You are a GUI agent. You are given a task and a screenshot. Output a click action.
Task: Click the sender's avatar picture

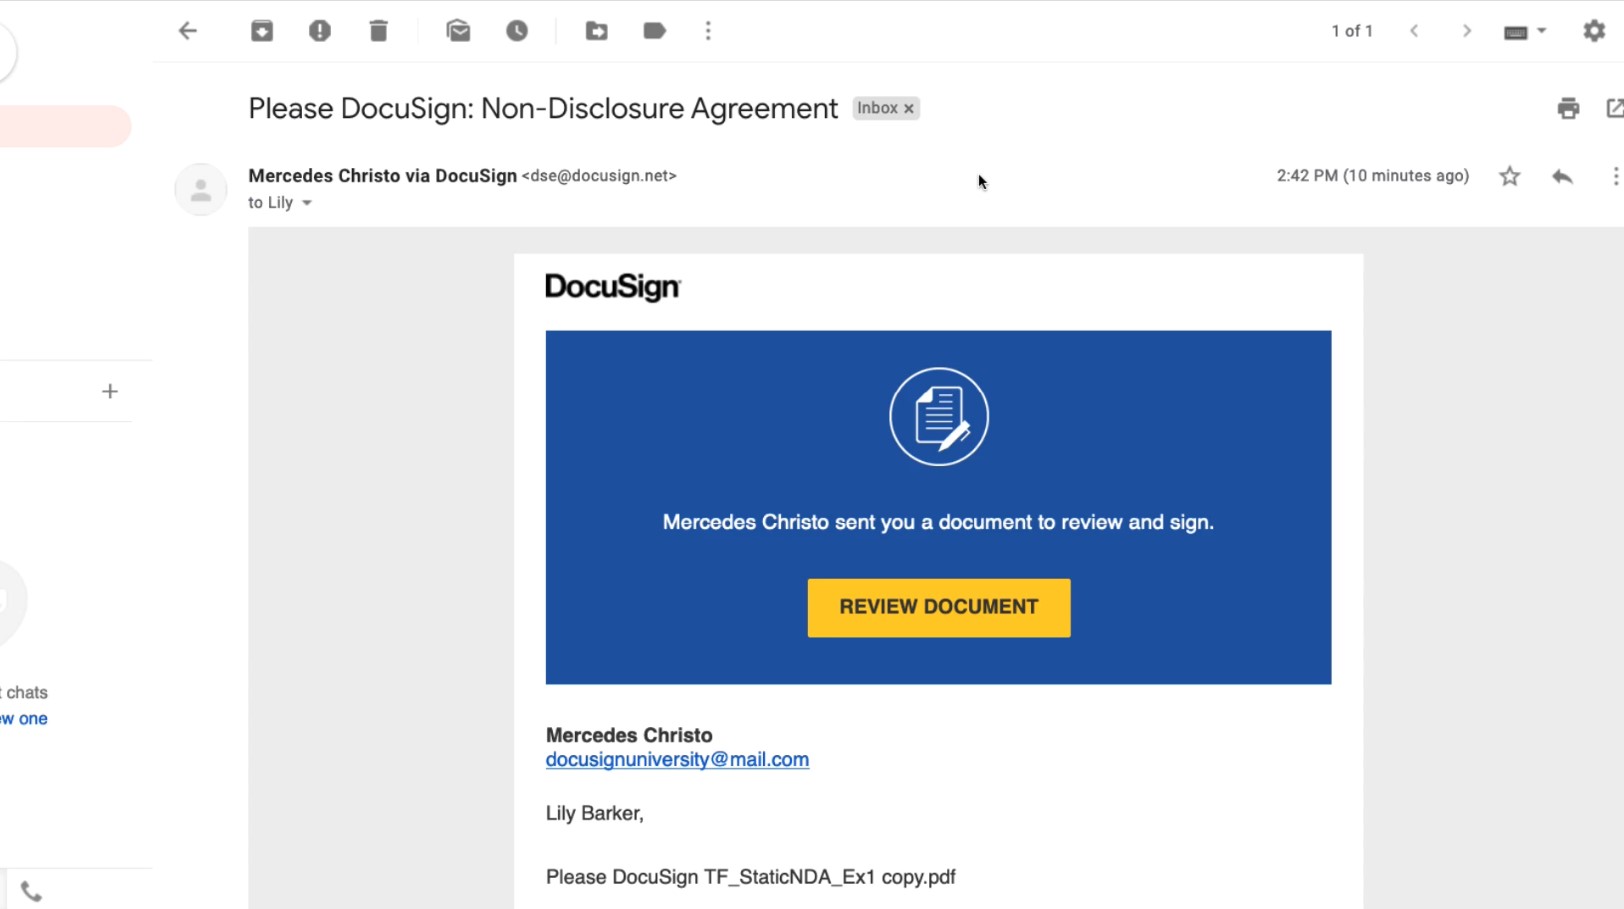pos(201,189)
